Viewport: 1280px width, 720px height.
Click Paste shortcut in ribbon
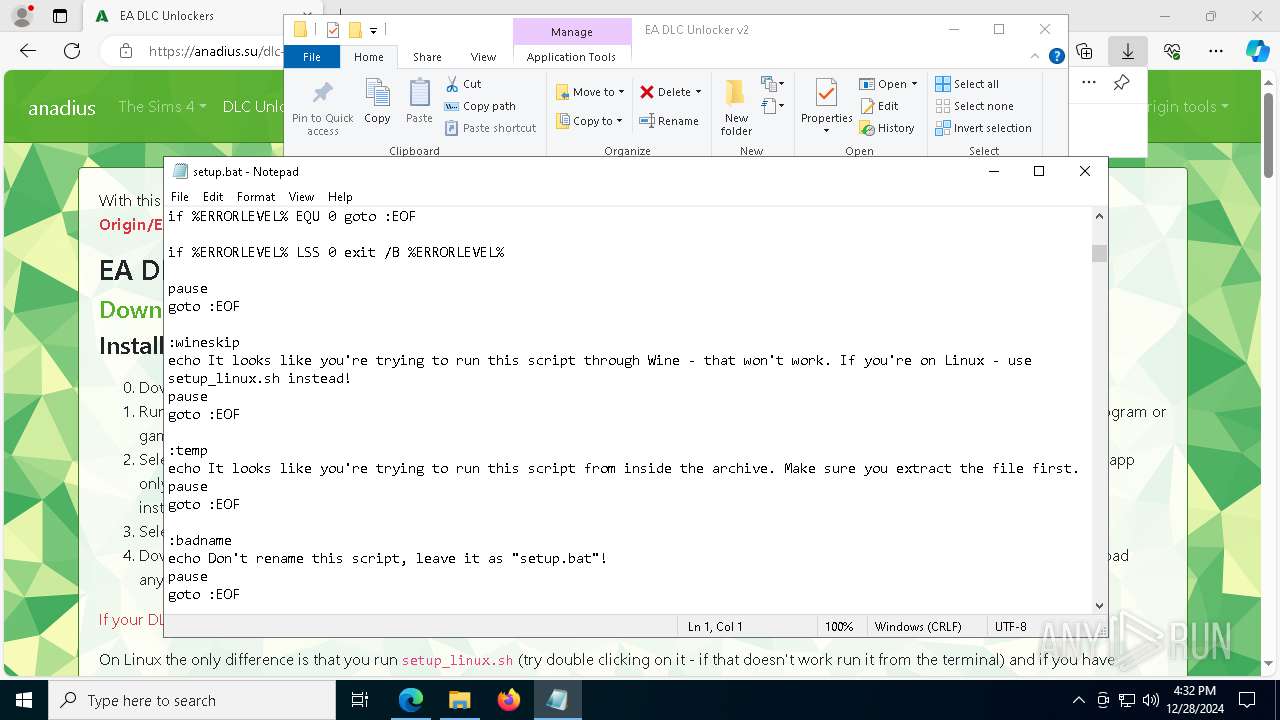pyautogui.click(x=490, y=128)
